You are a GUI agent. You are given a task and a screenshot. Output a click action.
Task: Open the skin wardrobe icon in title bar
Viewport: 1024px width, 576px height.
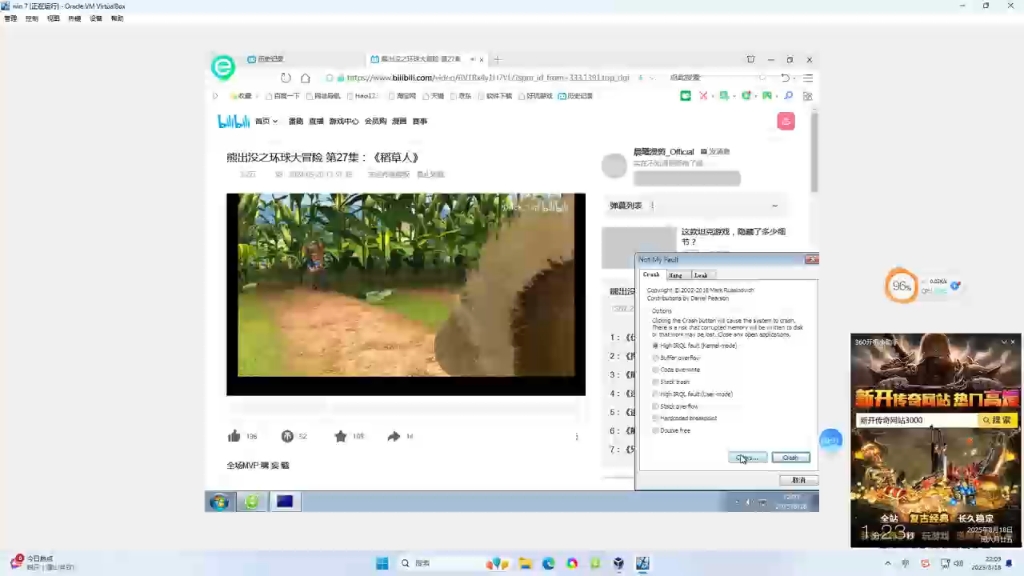pos(751,59)
